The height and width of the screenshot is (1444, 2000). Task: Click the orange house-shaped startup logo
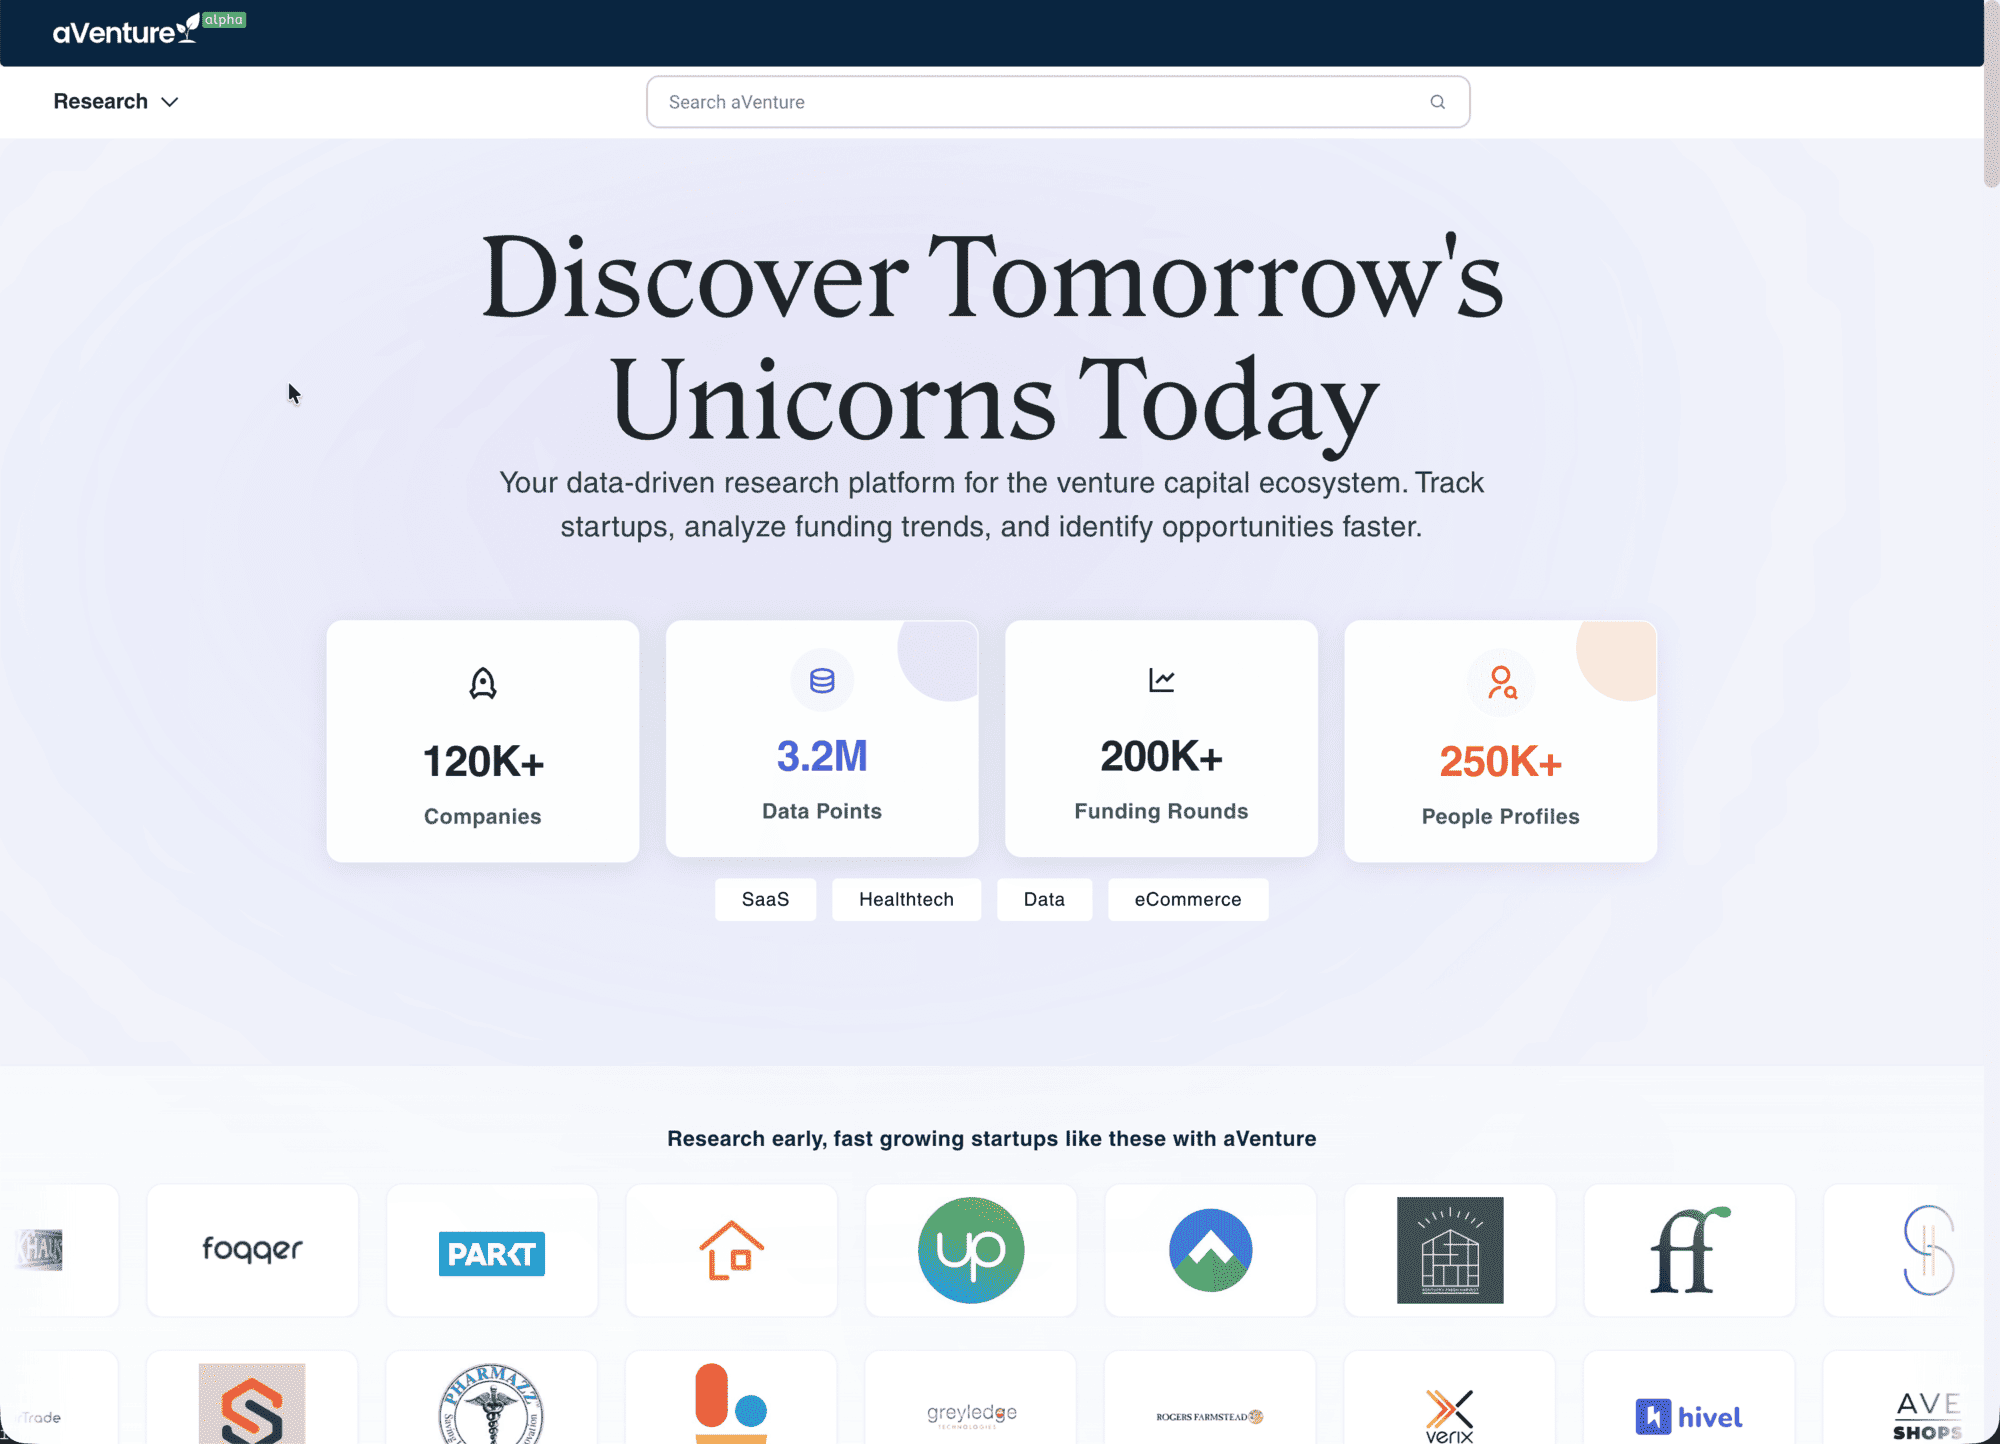[x=731, y=1250]
